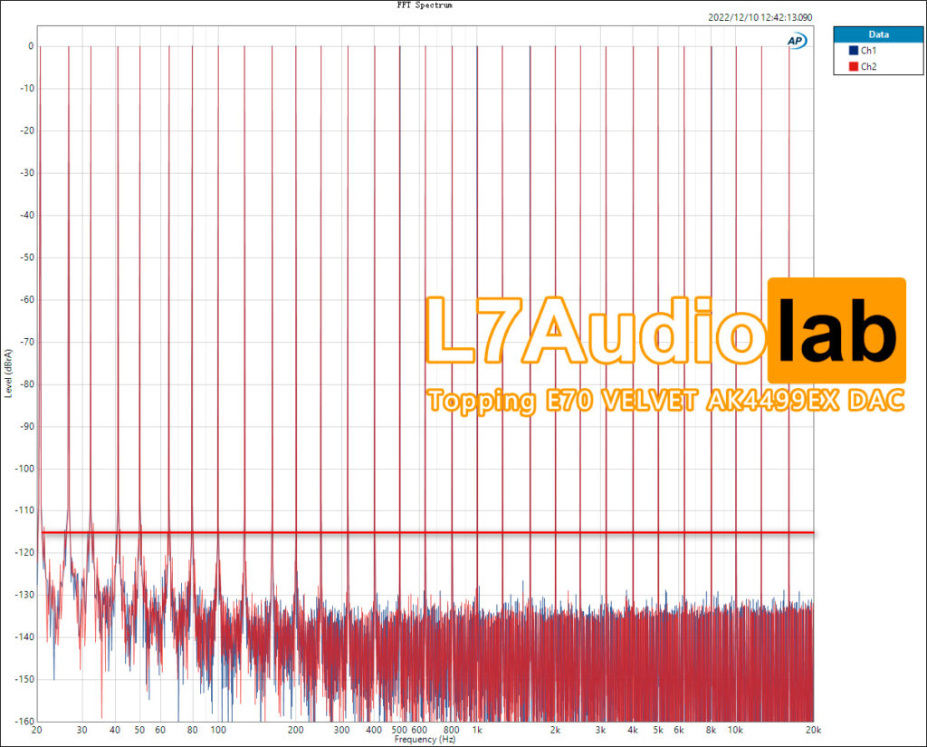Viewport: 927px width, 747px height.
Task: Click the AP logo icon on graph
Action: coord(796,41)
